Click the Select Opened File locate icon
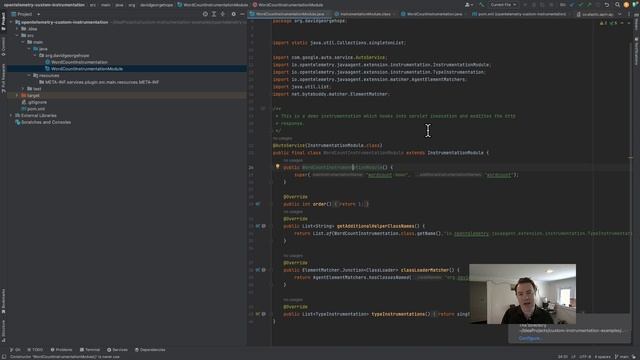Screen dimensions: 640x360 click(205, 14)
